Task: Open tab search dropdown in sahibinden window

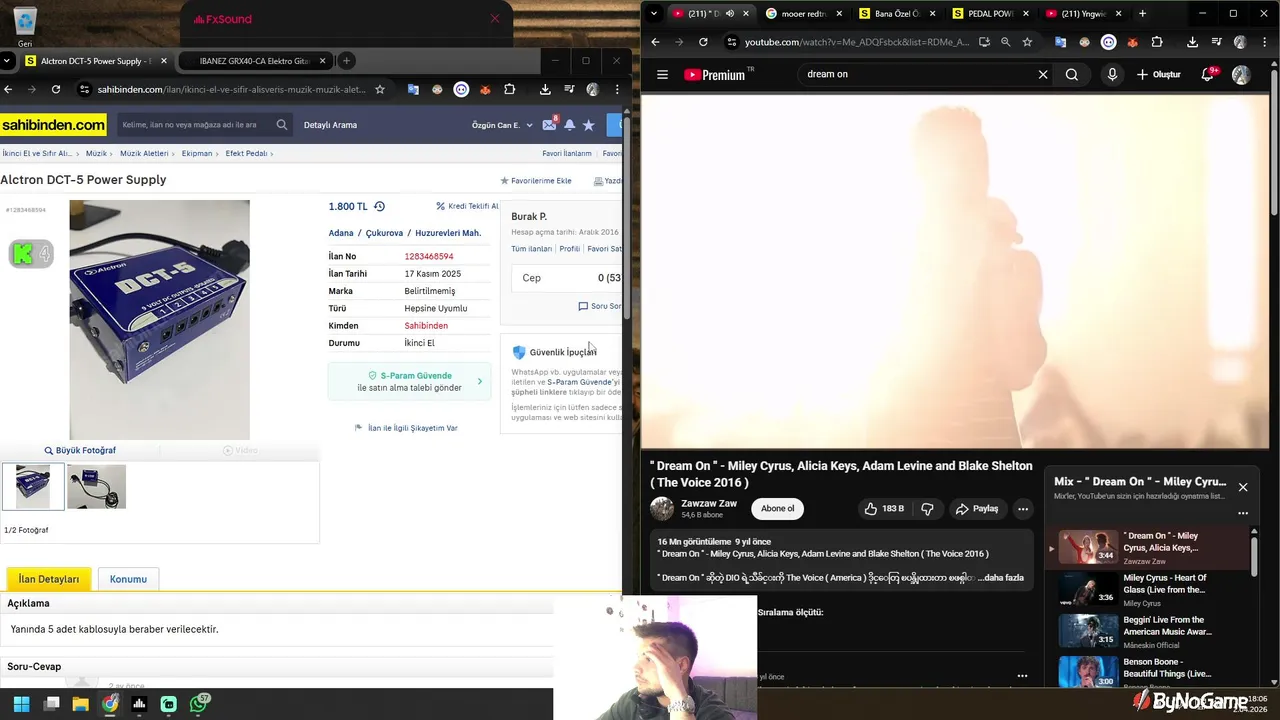Action: tap(7, 60)
